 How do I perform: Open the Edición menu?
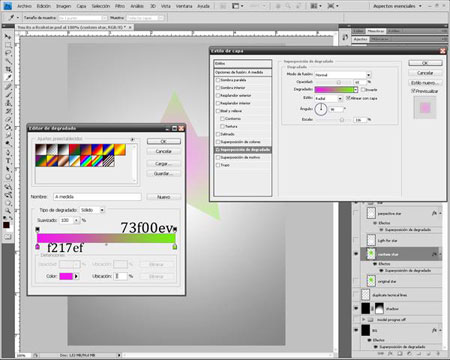44,6
